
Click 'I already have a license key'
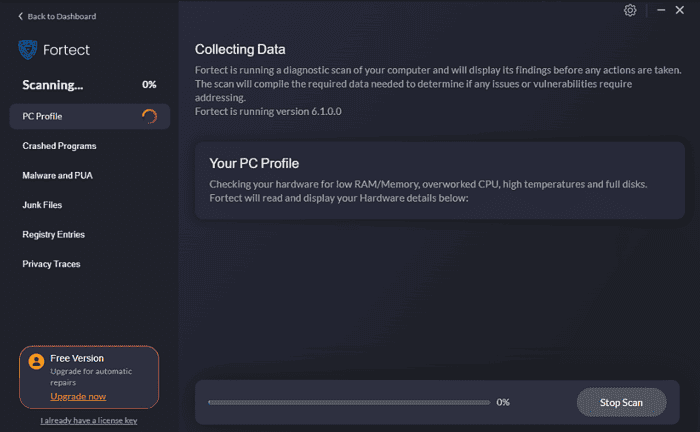[89, 421]
